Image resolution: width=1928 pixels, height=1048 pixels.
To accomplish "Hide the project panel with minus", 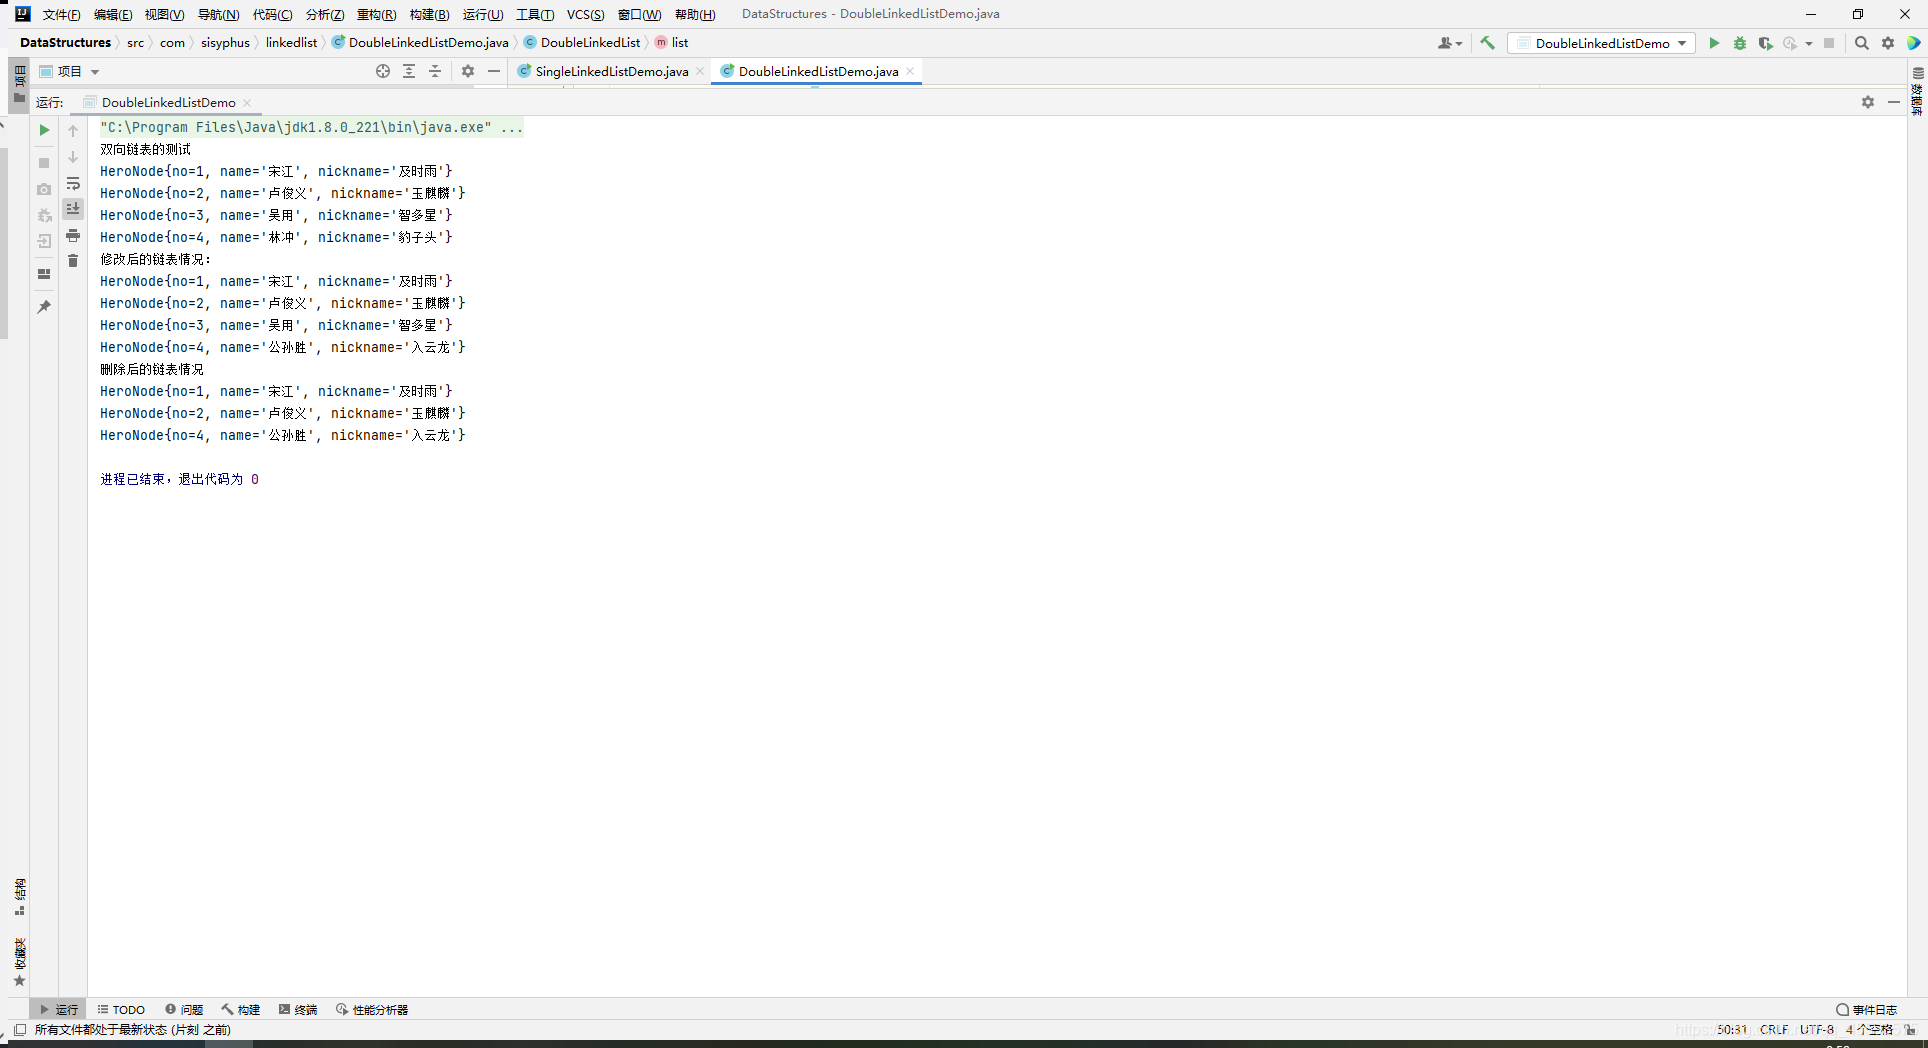I will click(494, 71).
